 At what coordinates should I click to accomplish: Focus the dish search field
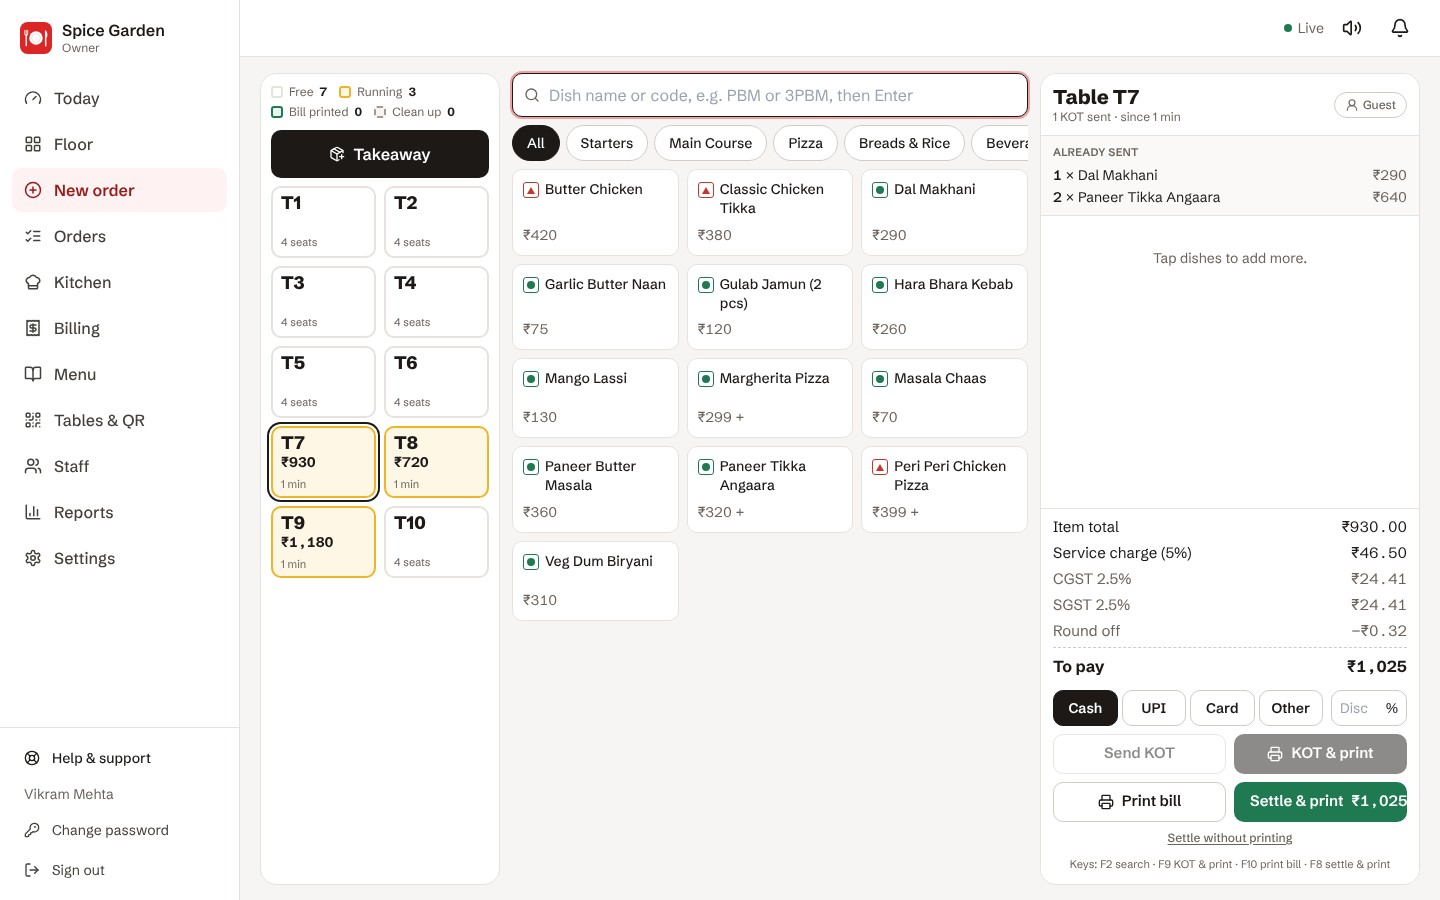point(770,95)
